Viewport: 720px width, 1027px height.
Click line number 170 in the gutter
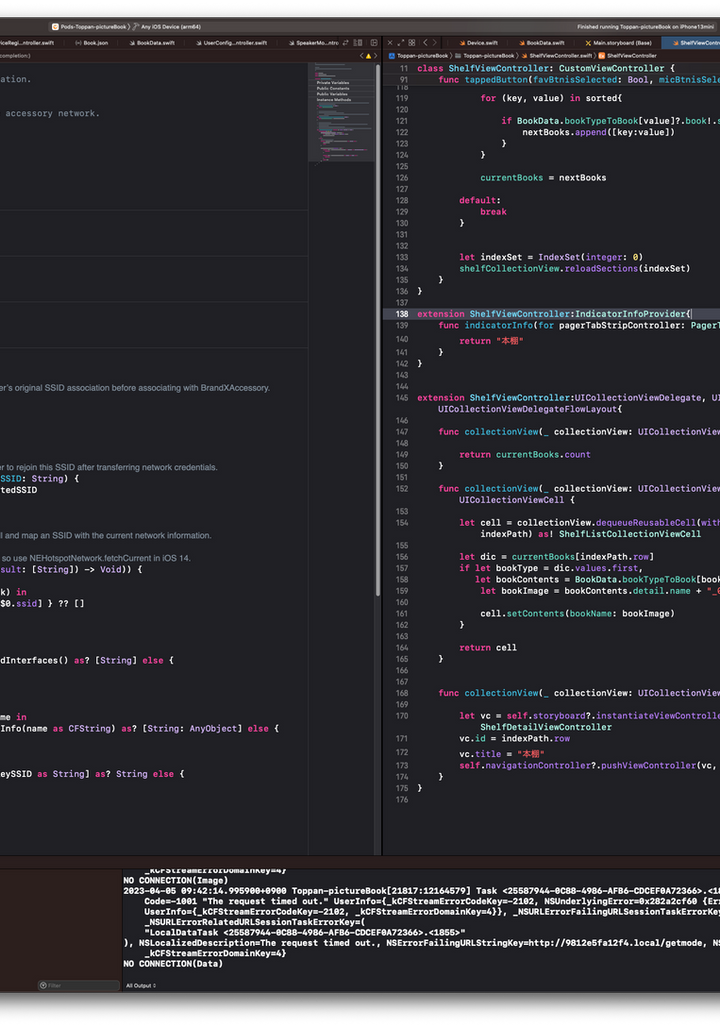coord(402,716)
